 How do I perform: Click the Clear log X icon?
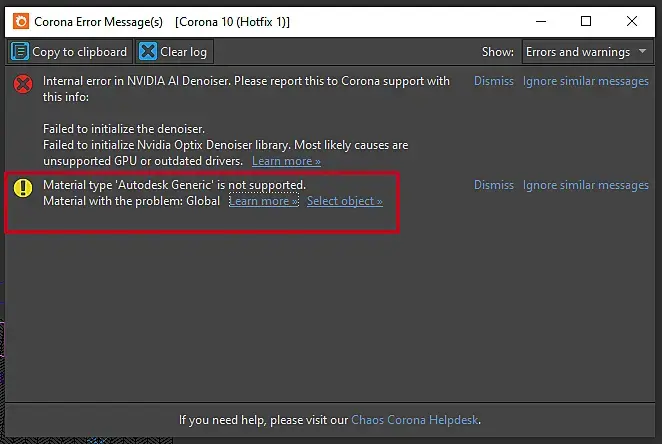coord(149,52)
